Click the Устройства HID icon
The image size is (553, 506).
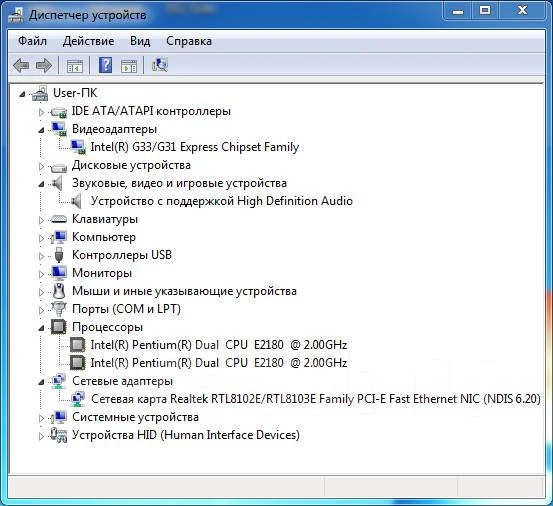pyautogui.click(x=59, y=435)
